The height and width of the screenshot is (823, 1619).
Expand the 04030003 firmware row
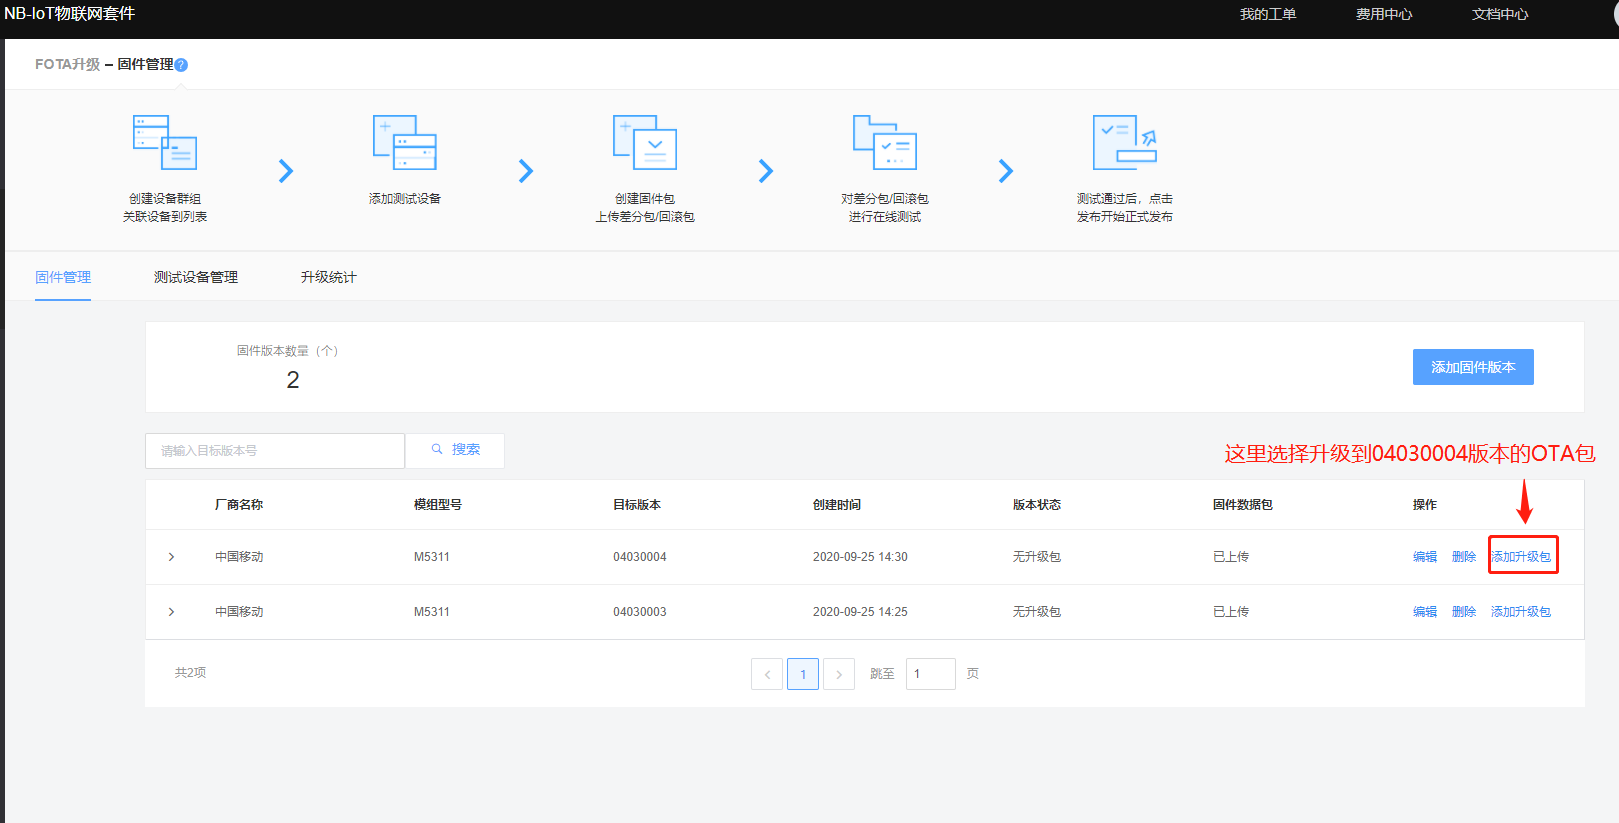(x=172, y=612)
